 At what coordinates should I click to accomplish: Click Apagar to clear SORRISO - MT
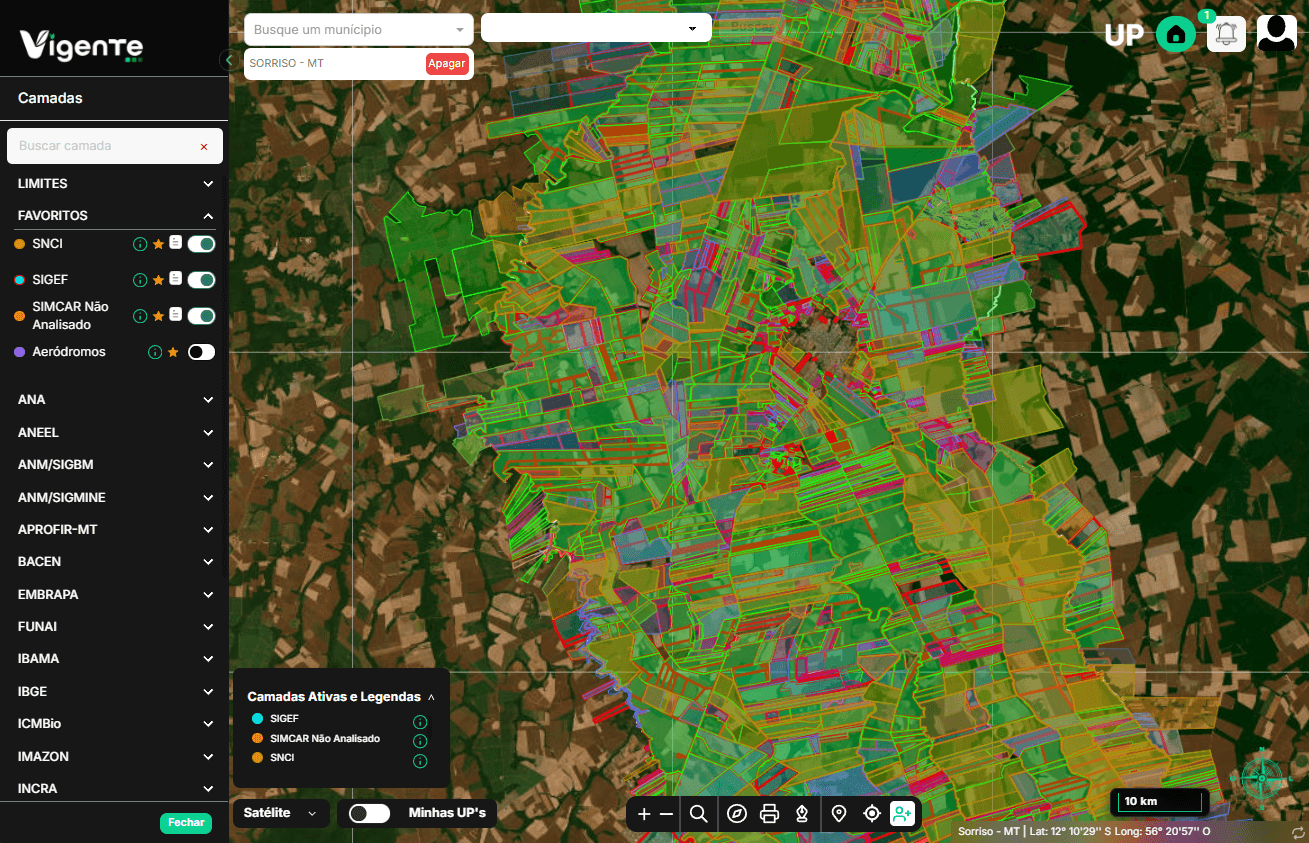click(x=447, y=63)
